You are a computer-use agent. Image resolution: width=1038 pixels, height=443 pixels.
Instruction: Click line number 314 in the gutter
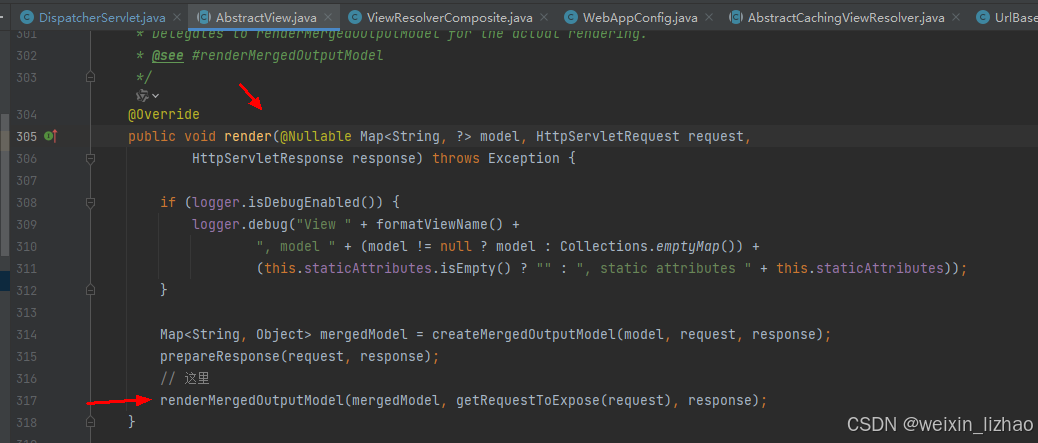click(x=25, y=334)
